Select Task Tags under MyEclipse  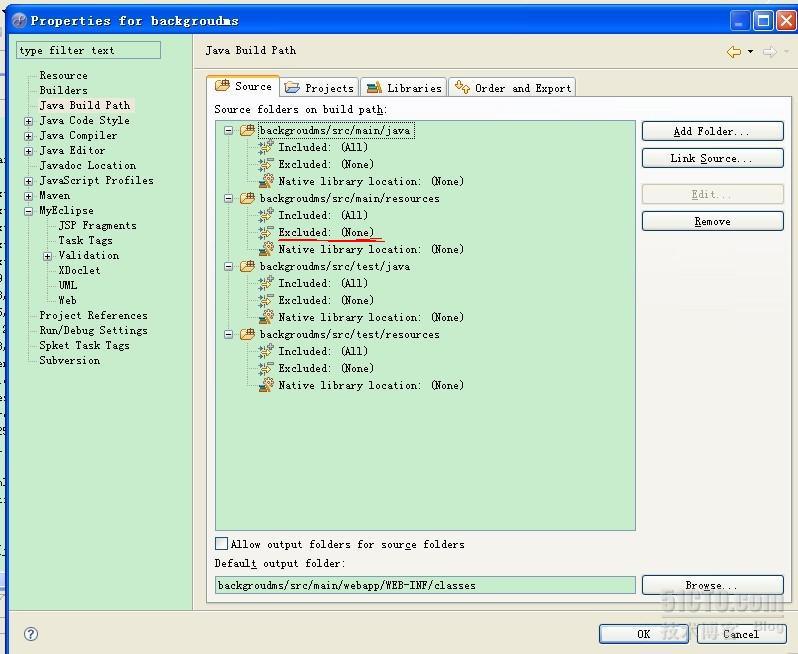[x=85, y=240]
